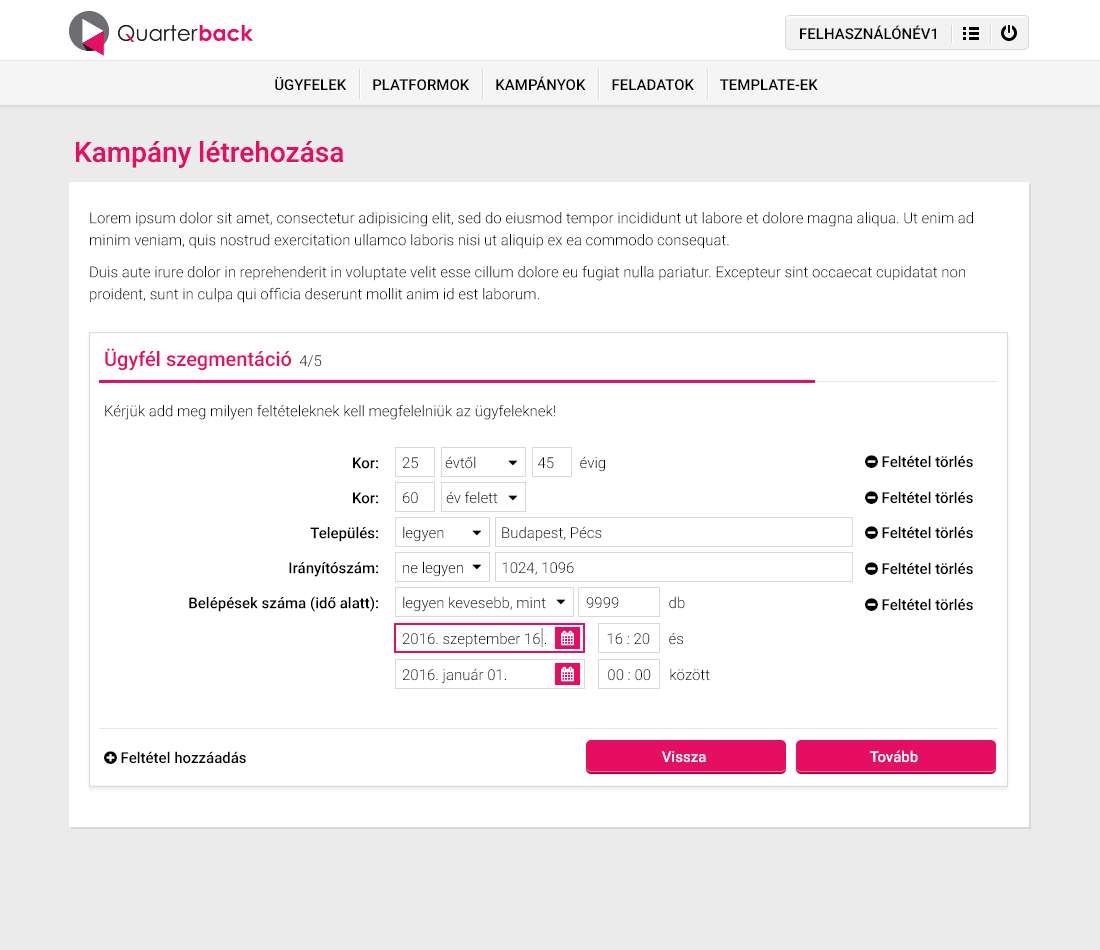Screen dimensions: 1100x950
Task: Expand the 'évtől' age dropdown
Action: [483, 462]
